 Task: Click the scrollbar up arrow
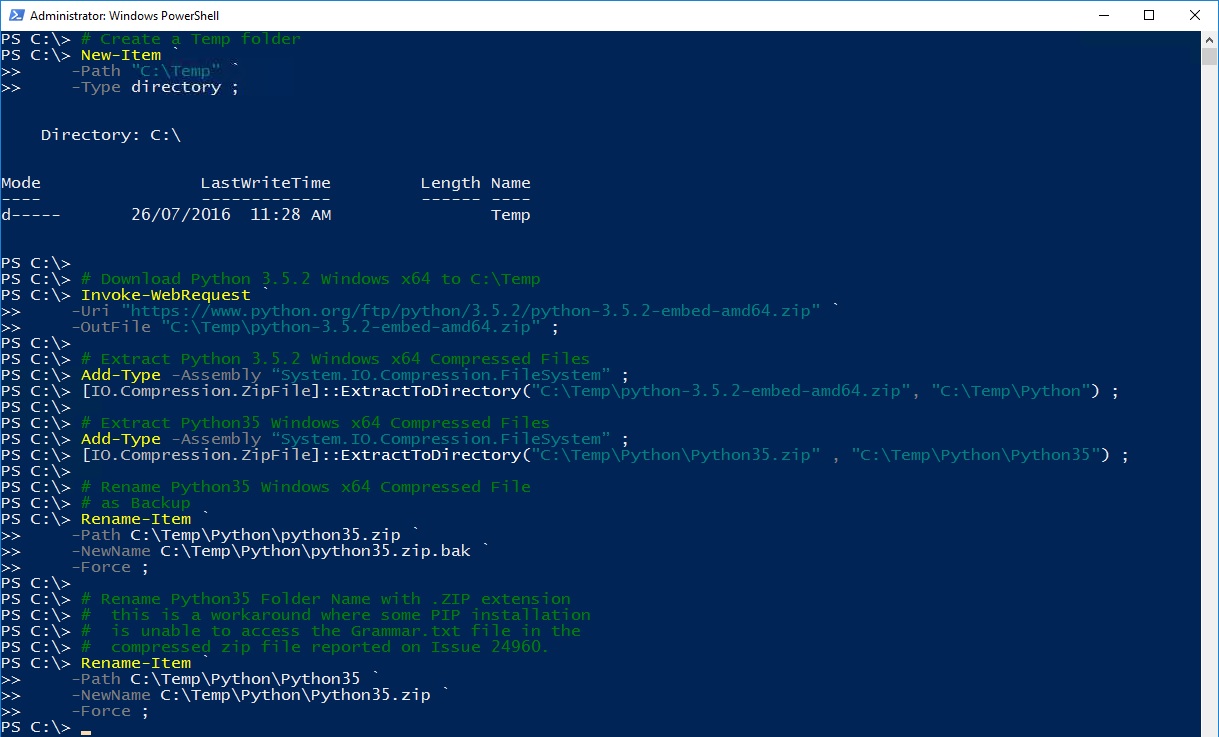[x=1210, y=39]
